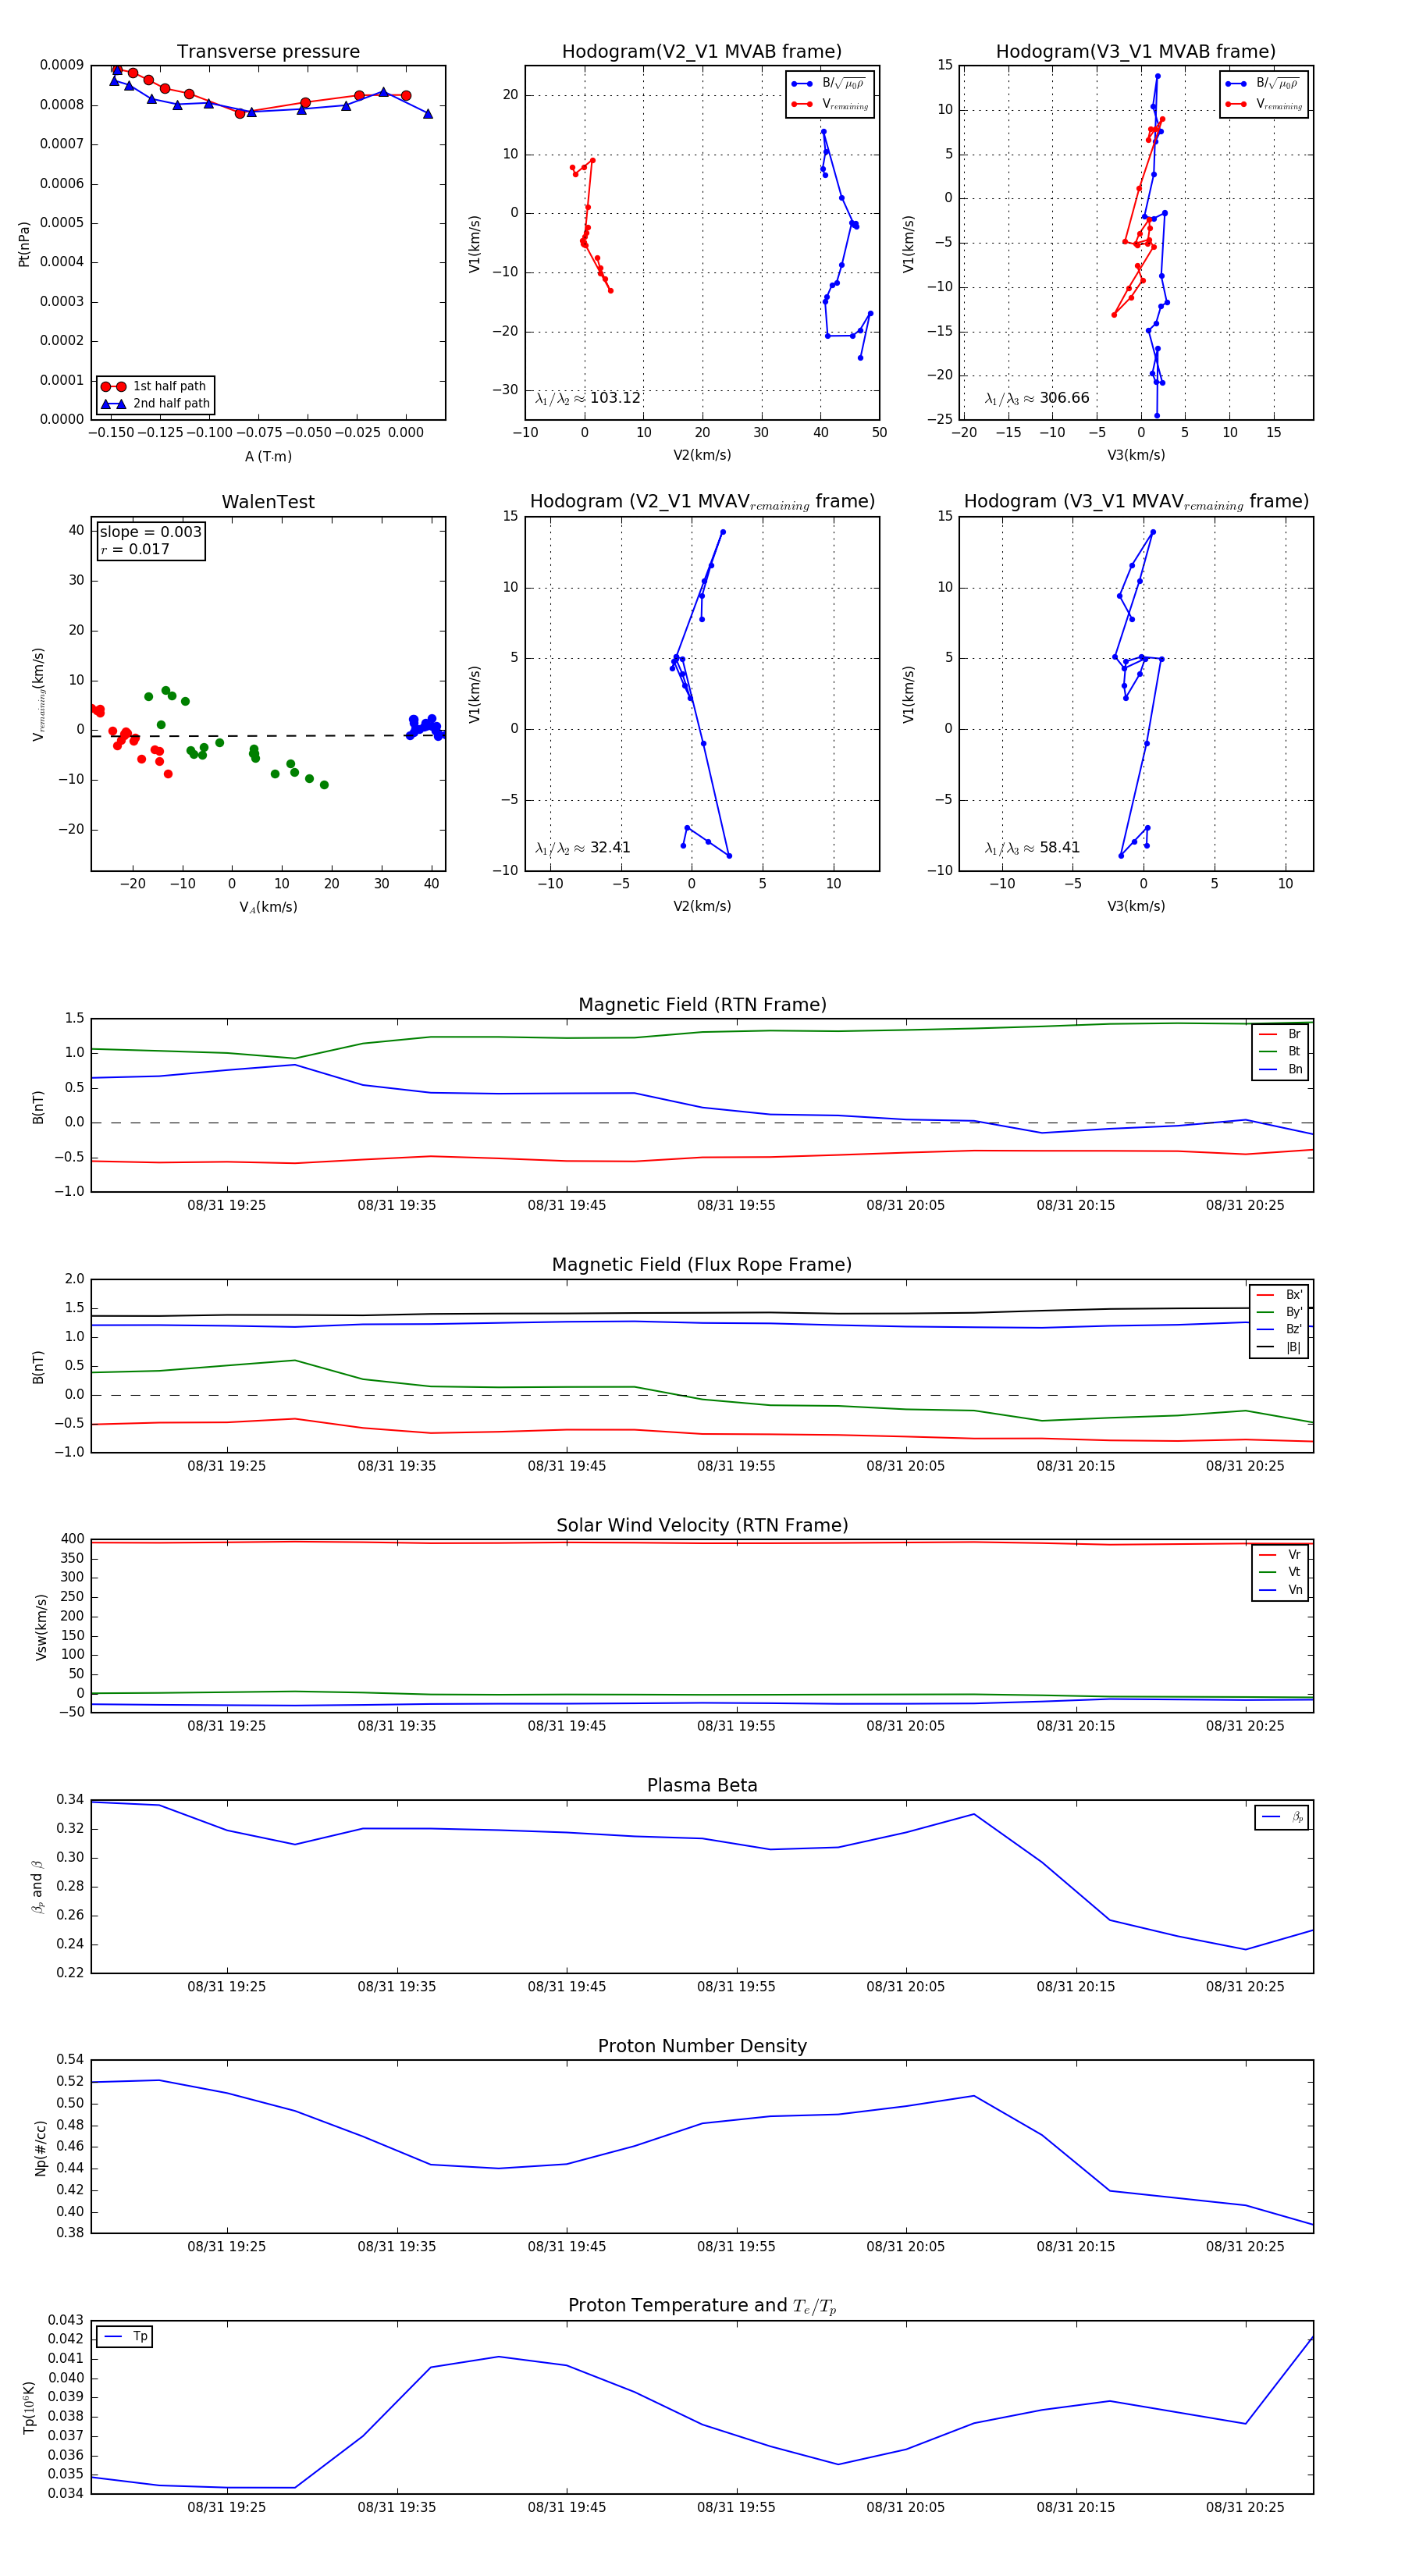Click the "A (T·m)" x-axis label
The image size is (1405, 2576).
268,456
